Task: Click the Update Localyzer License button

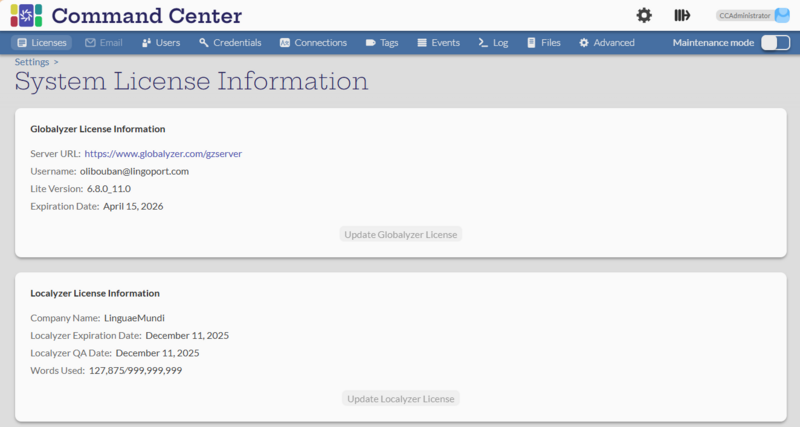Action: click(400, 398)
